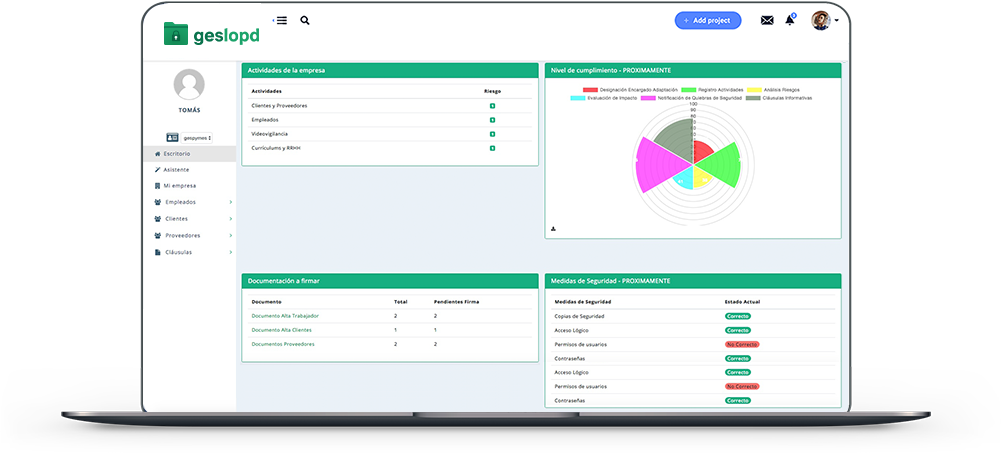Click the wand icon next to Asistente
This screenshot has width=1001, height=453.
[x=158, y=170]
